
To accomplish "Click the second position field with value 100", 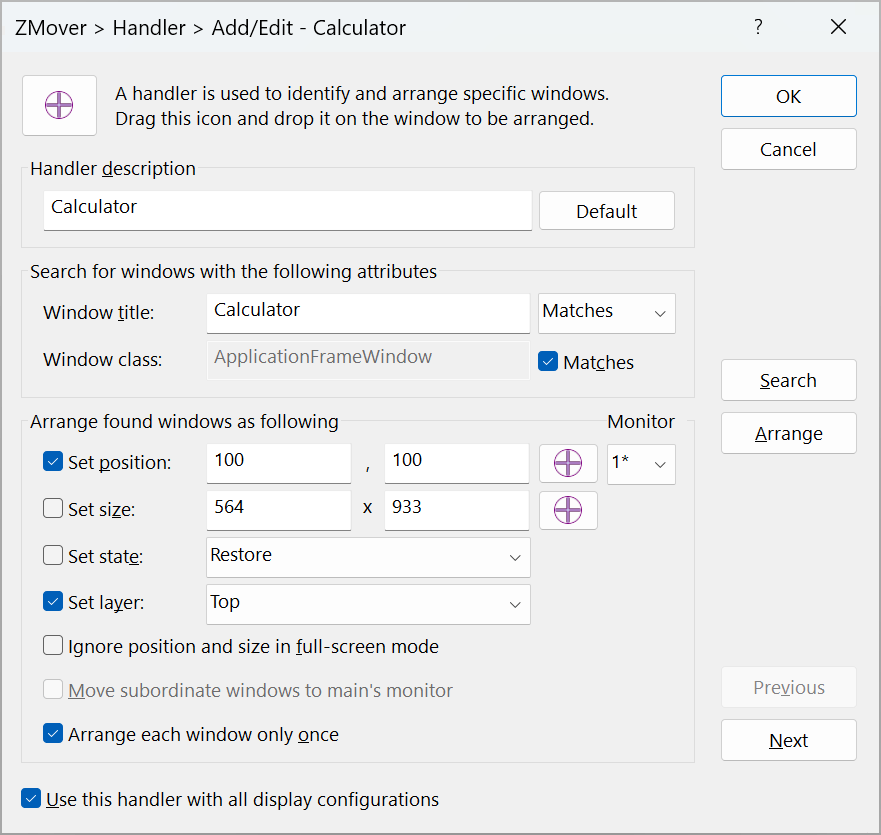I will 457,464.
